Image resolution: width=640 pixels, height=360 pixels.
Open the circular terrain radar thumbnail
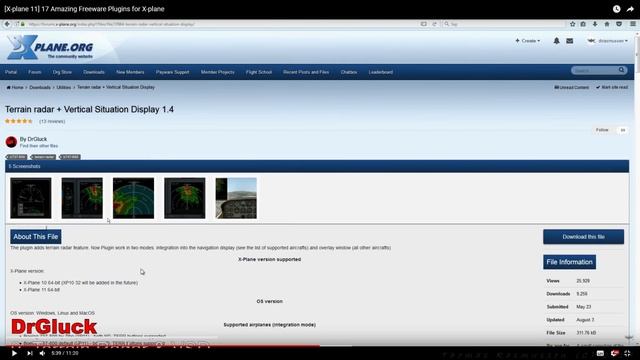click(133, 198)
